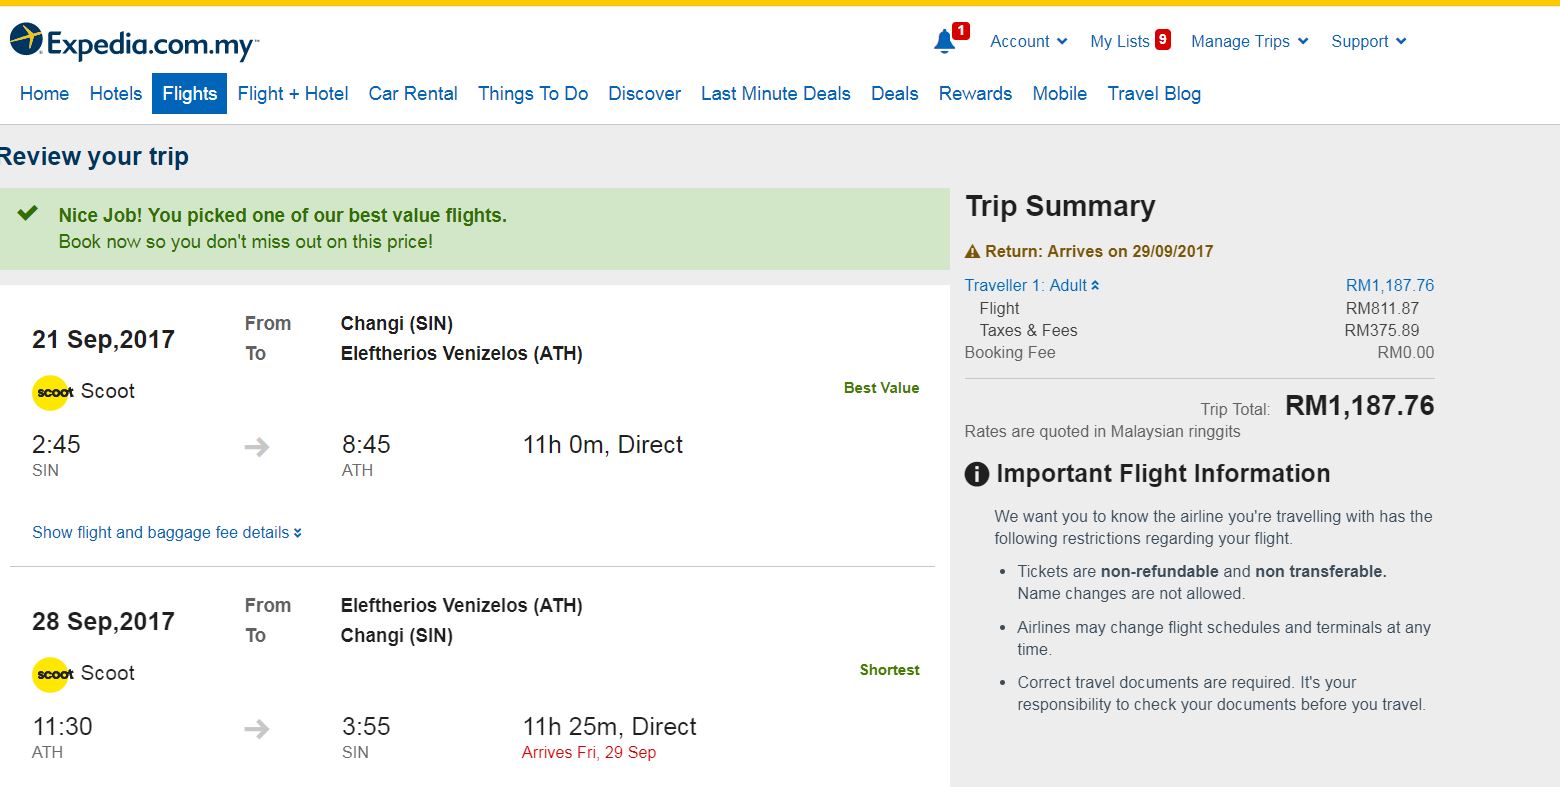Switch to the Hotels tab
Image resolution: width=1560 pixels, height=787 pixels.
tap(116, 94)
